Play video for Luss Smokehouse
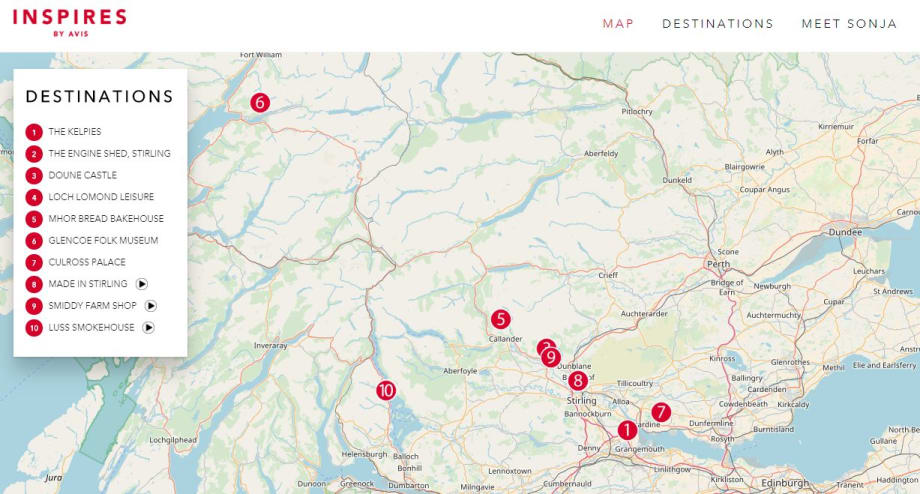Viewport: 920px width, 494px height. coord(148,327)
